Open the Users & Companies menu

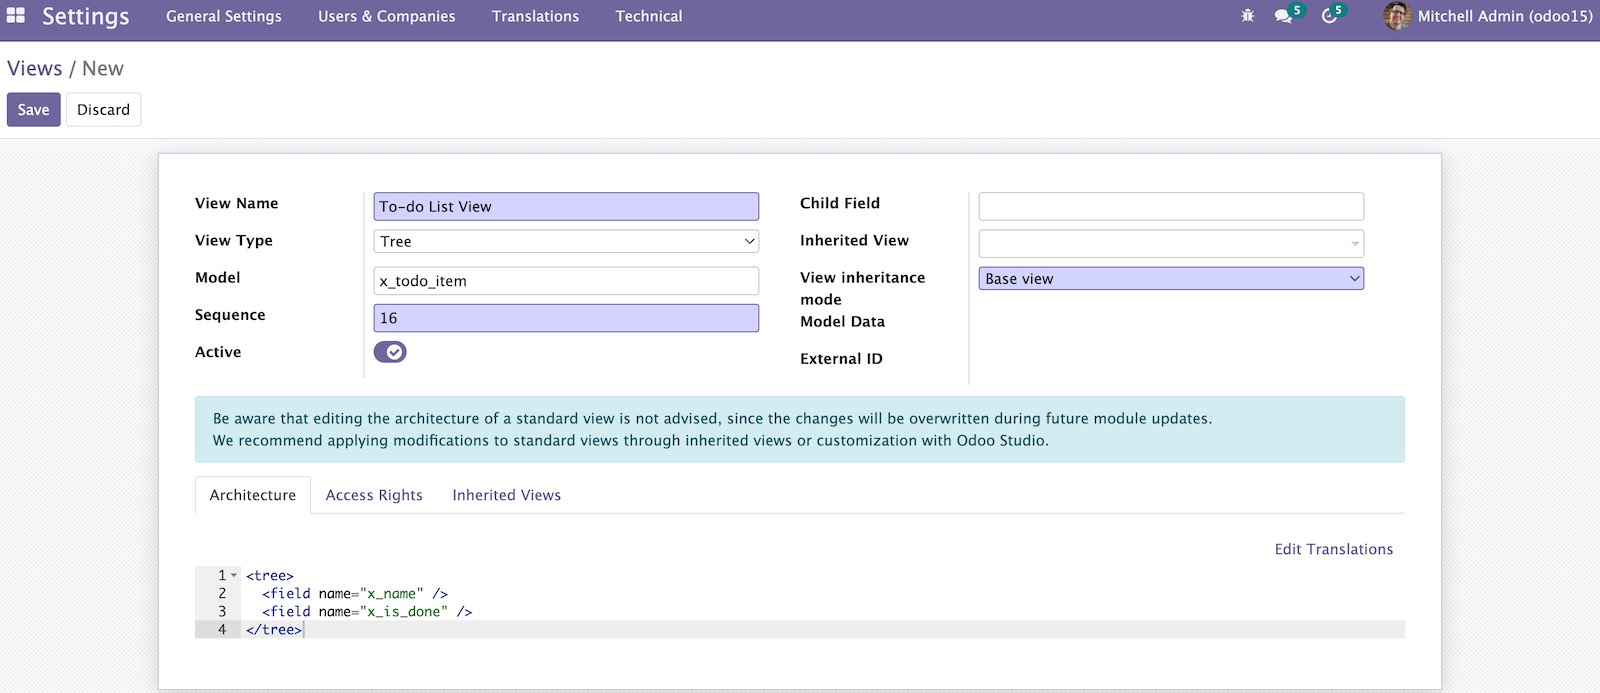coord(386,16)
